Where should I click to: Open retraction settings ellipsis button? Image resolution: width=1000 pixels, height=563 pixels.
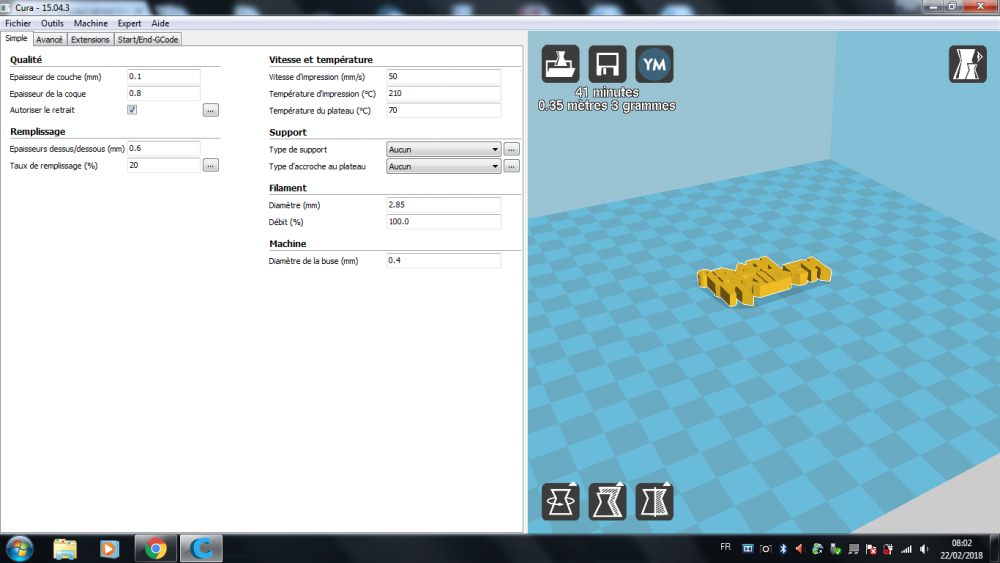(x=210, y=110)
